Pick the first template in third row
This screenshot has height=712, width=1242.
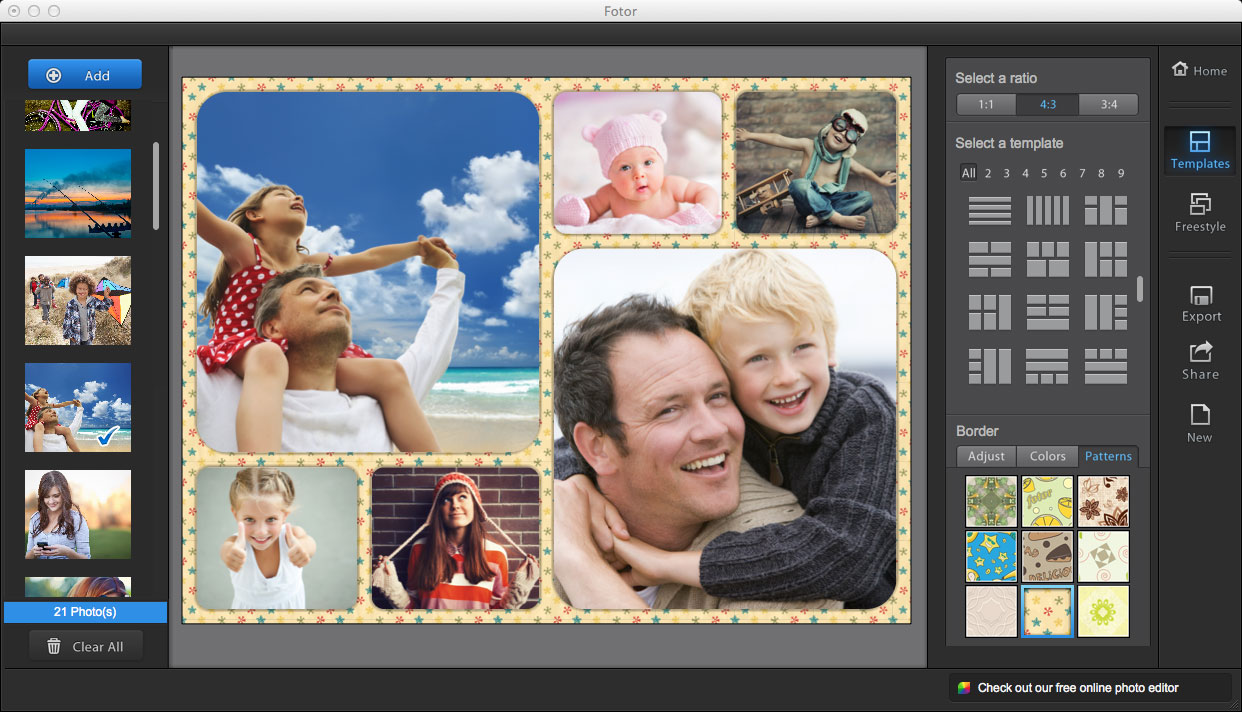pyautogui.click(x=990, y=312)
